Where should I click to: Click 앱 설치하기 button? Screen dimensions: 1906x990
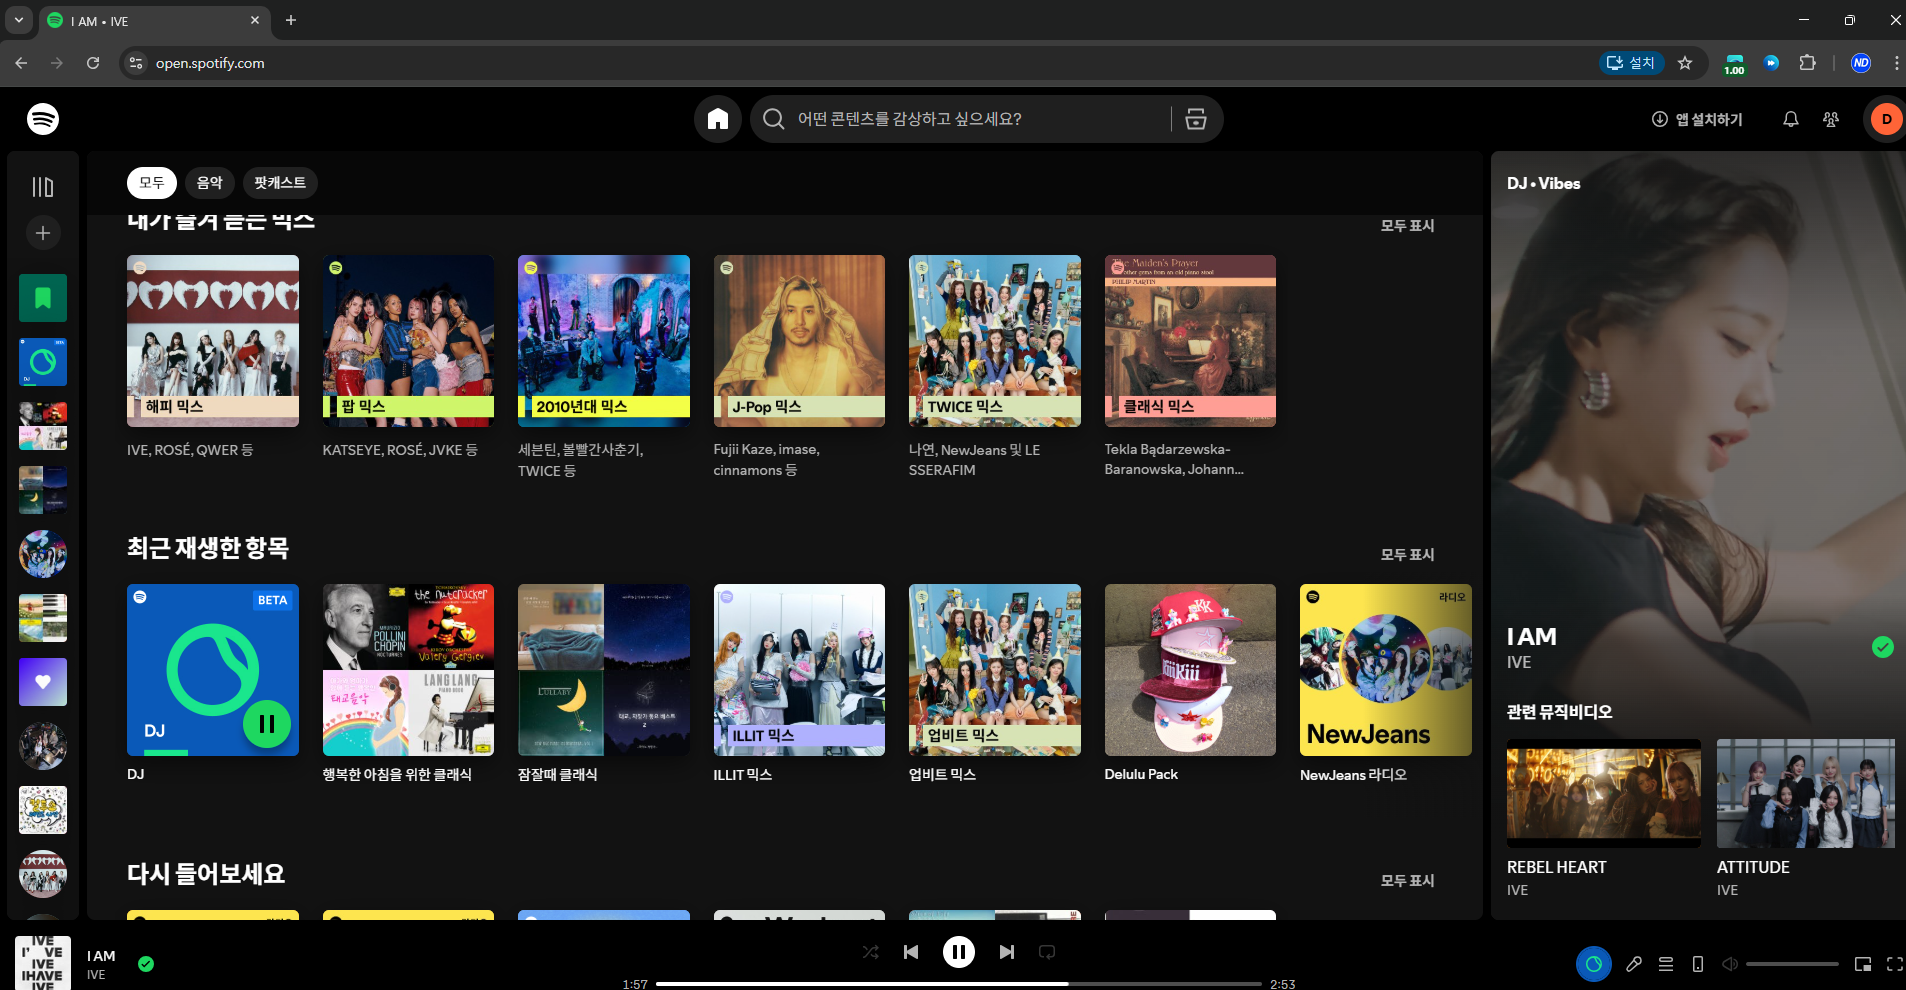[x=1697, y=119]
